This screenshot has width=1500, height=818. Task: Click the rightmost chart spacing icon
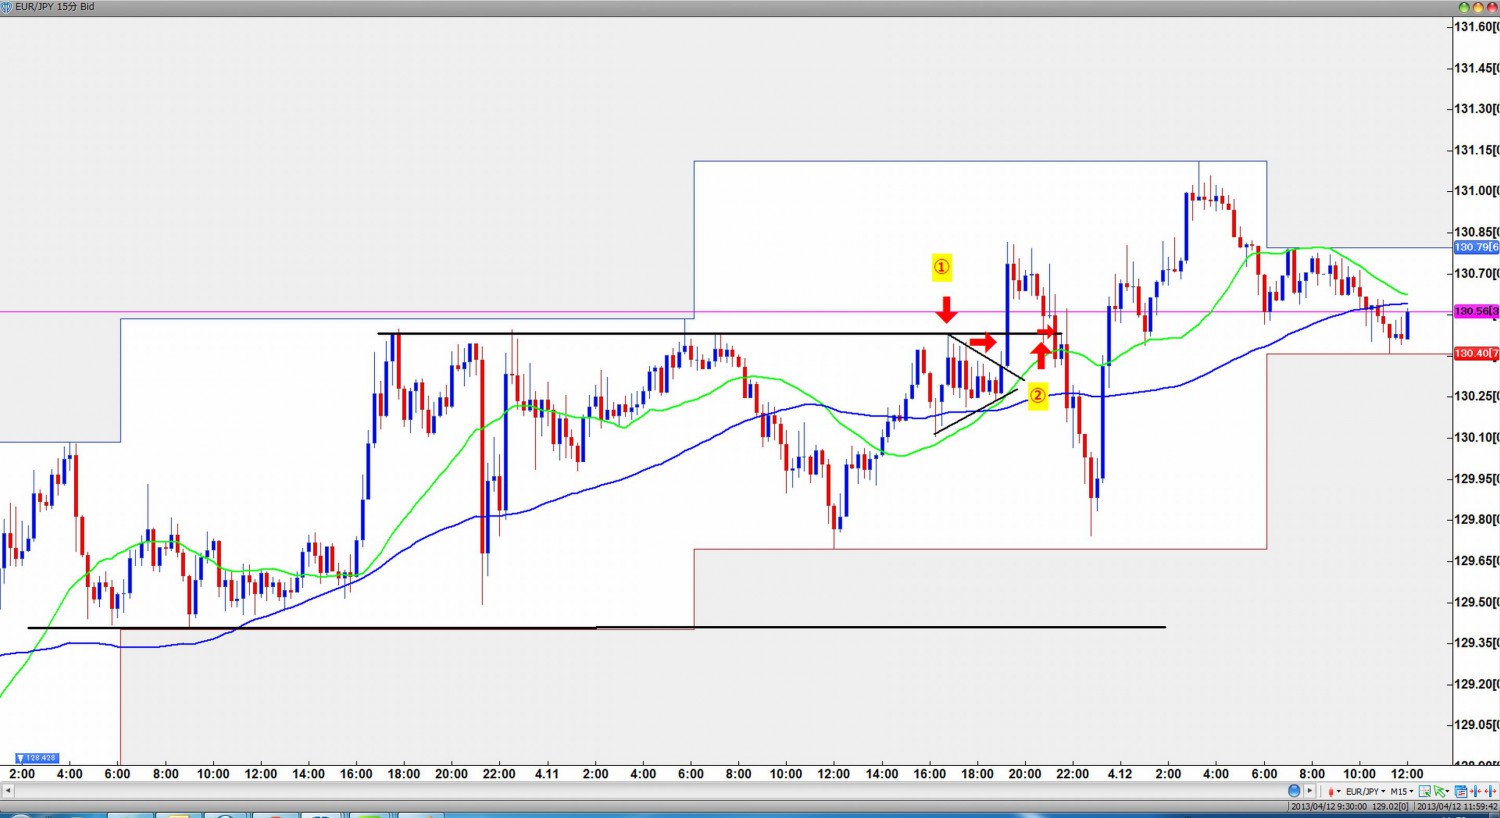click(1490, 791)
